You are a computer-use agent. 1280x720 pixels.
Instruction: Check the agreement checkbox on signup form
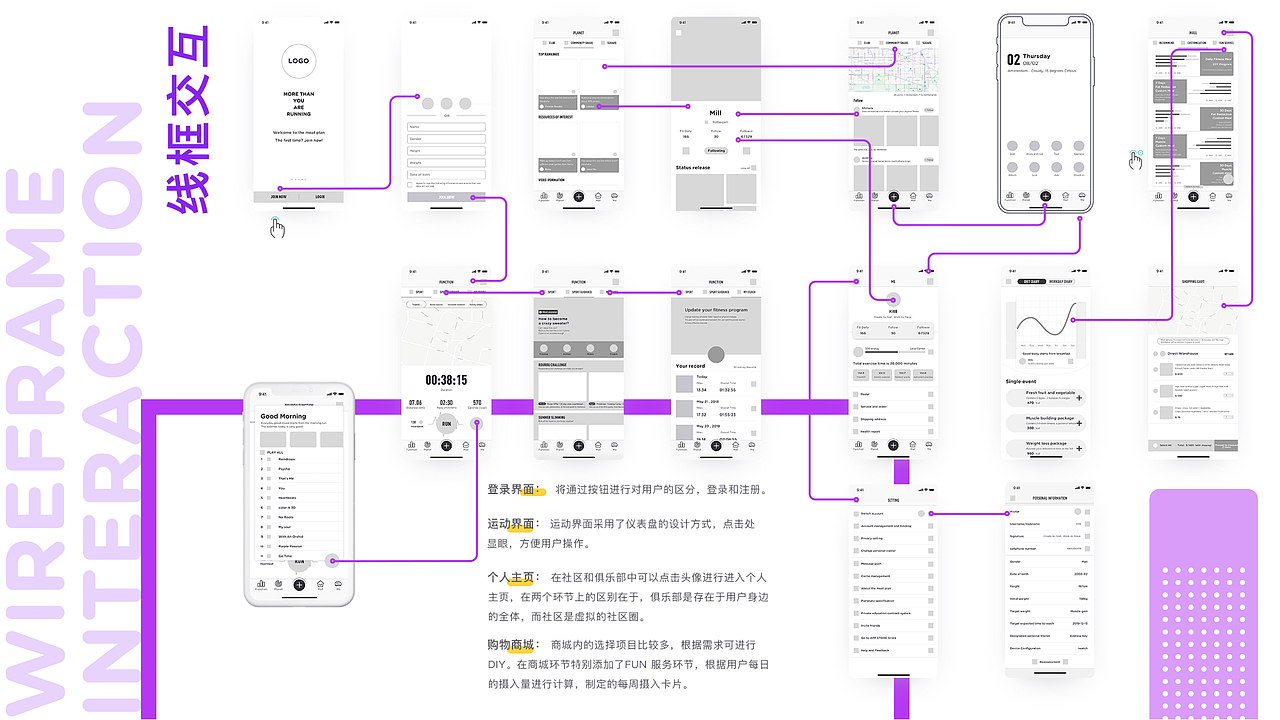[x=410, y=184]
